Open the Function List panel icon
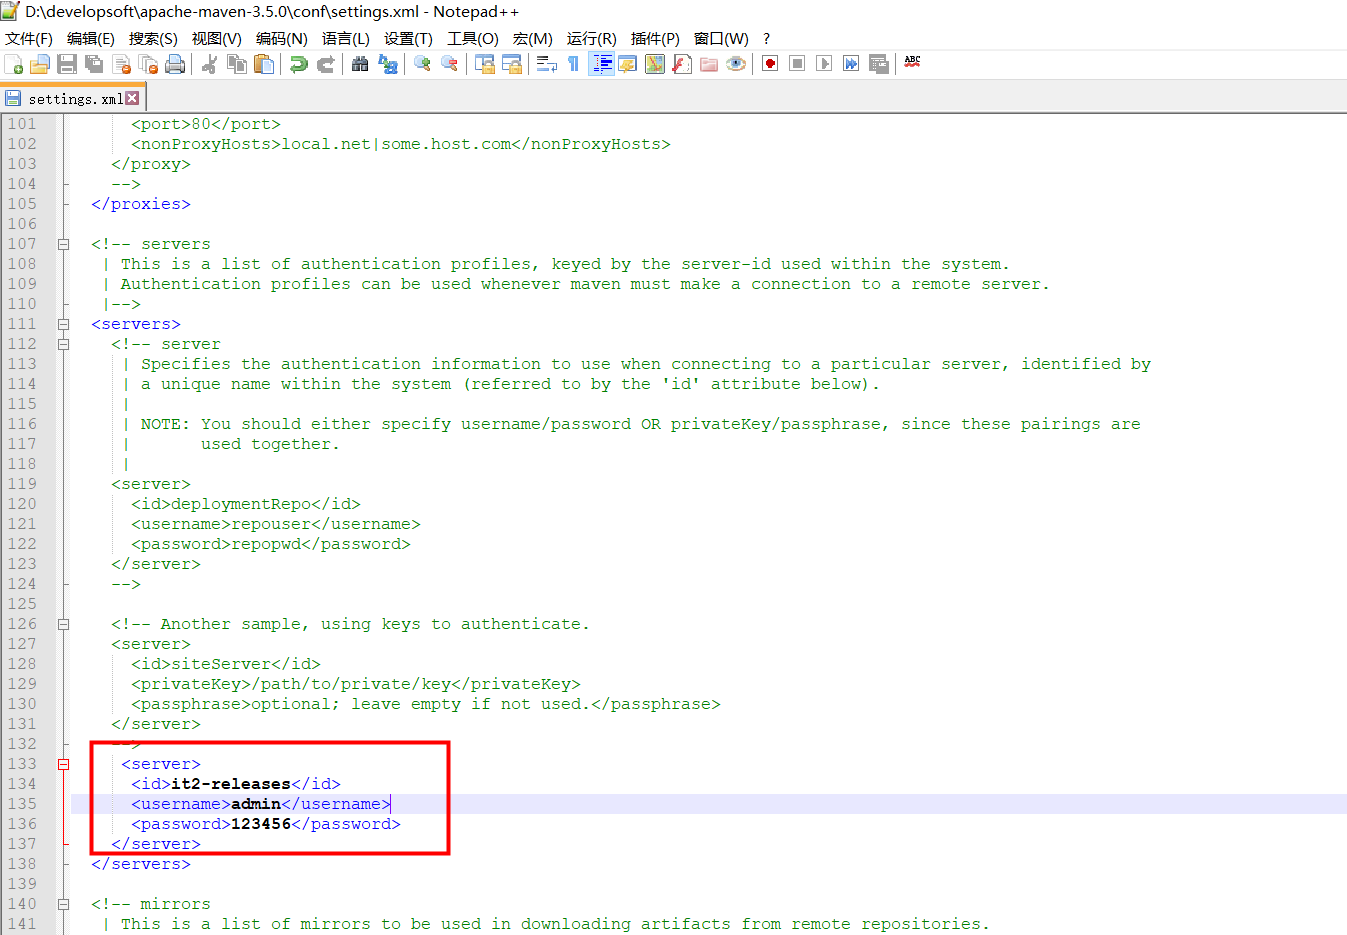 pos(682,64)
